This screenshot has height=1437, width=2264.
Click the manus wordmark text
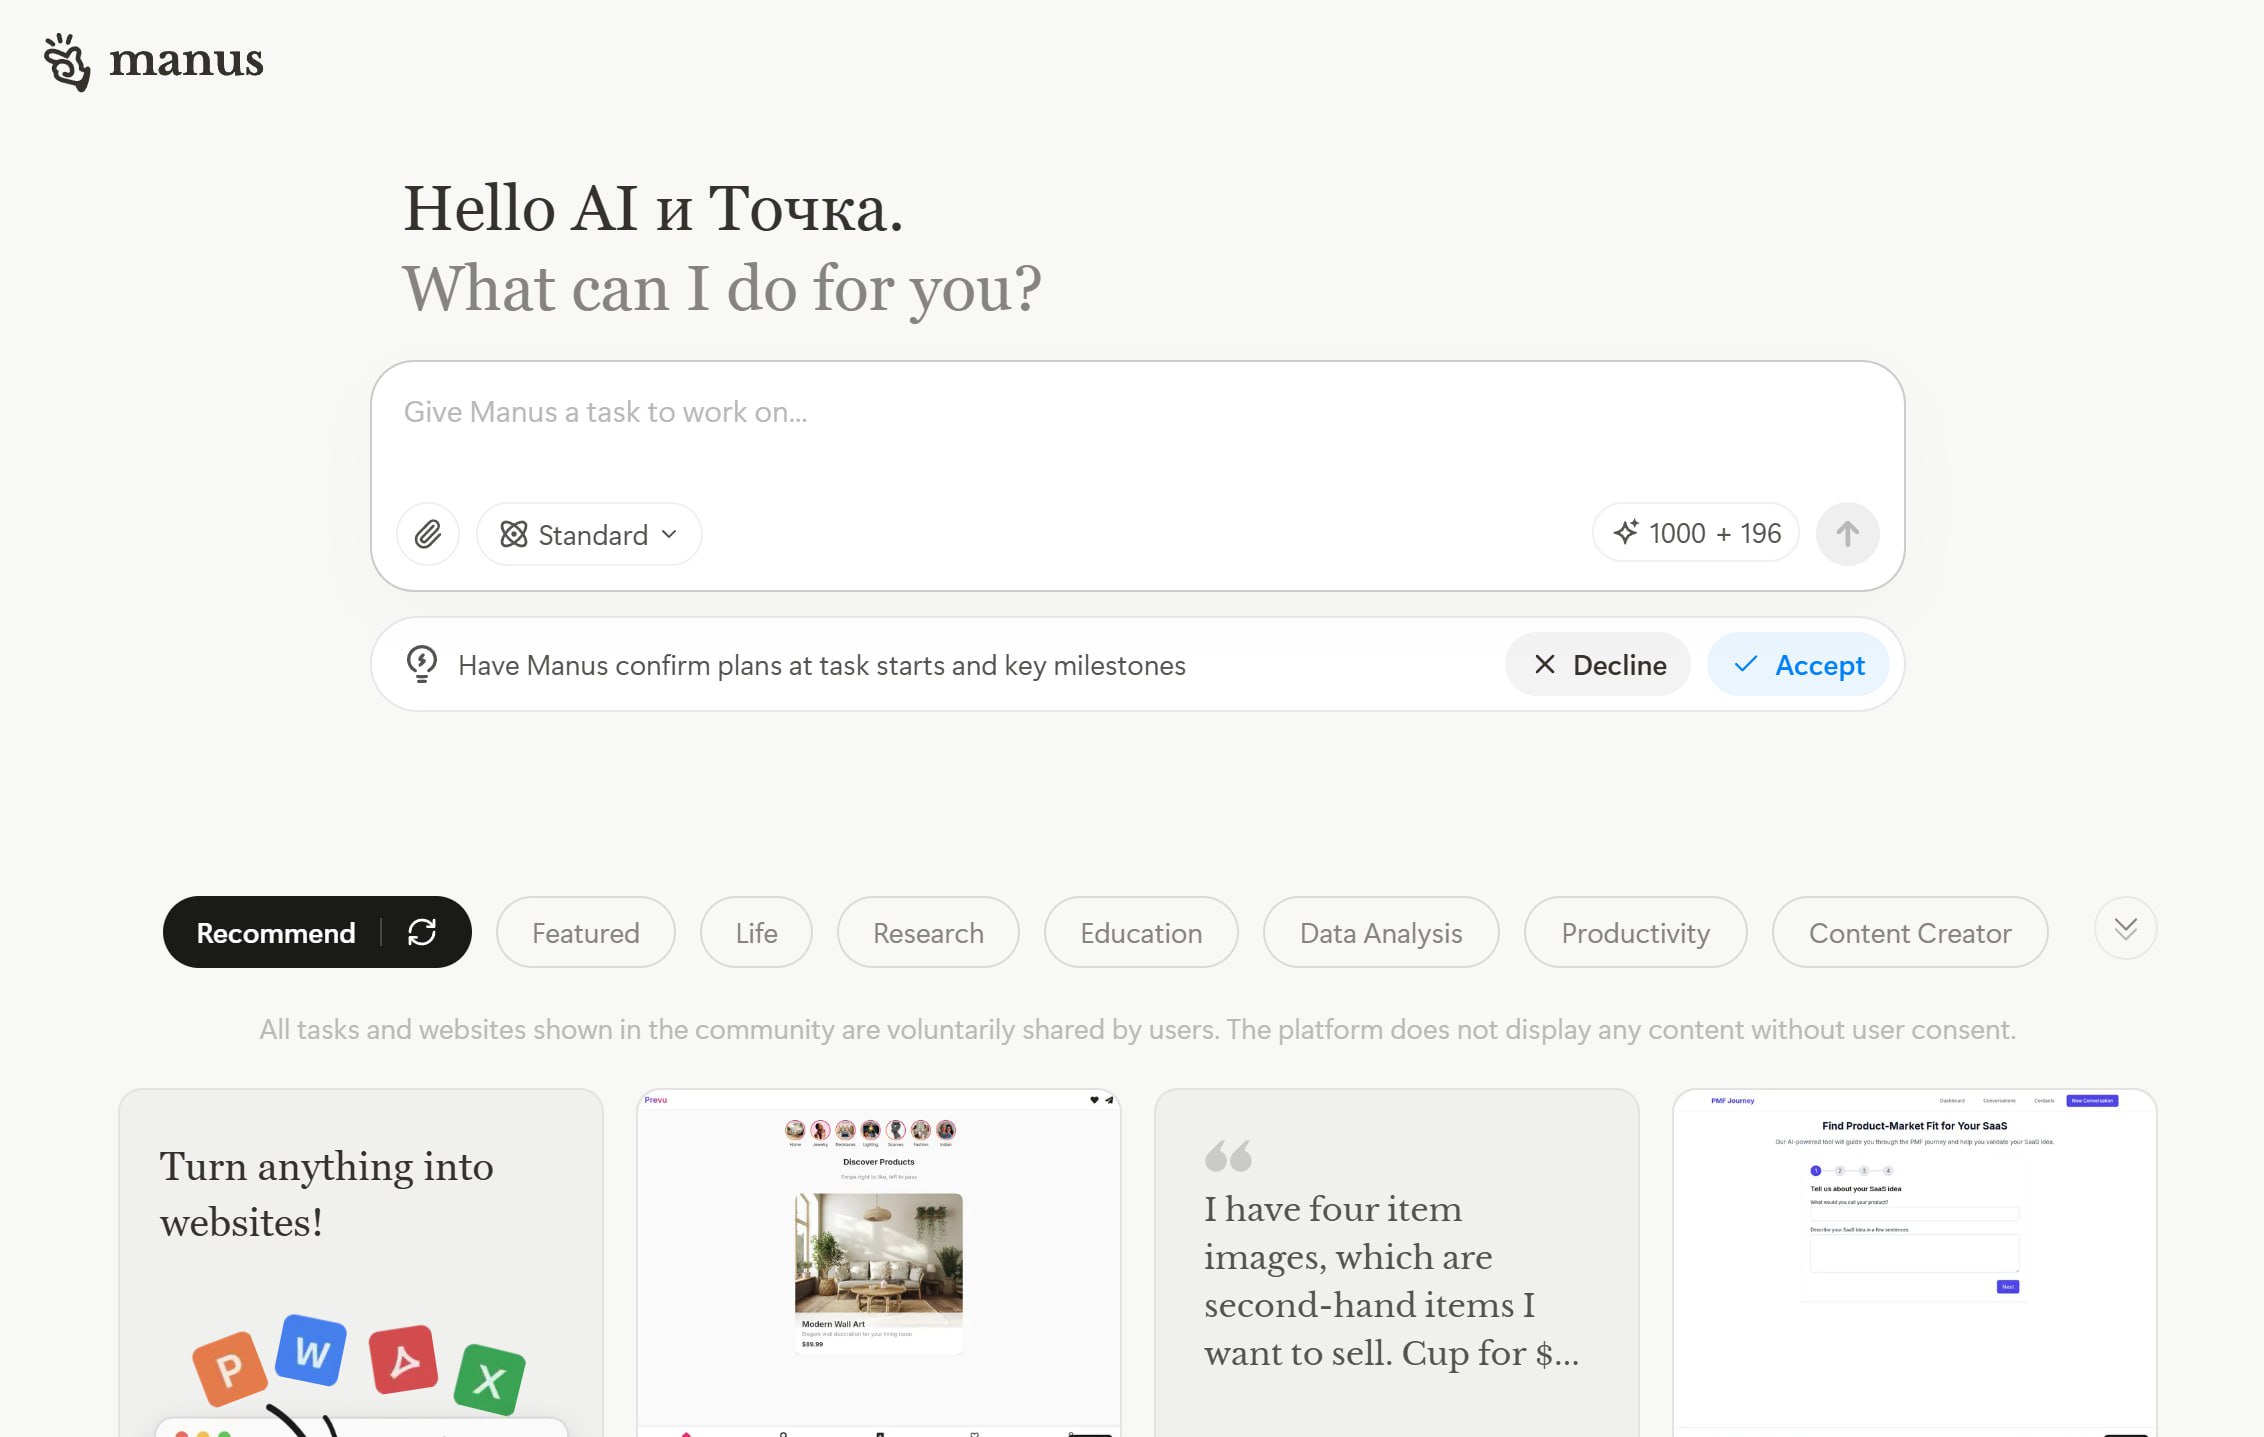186,61
